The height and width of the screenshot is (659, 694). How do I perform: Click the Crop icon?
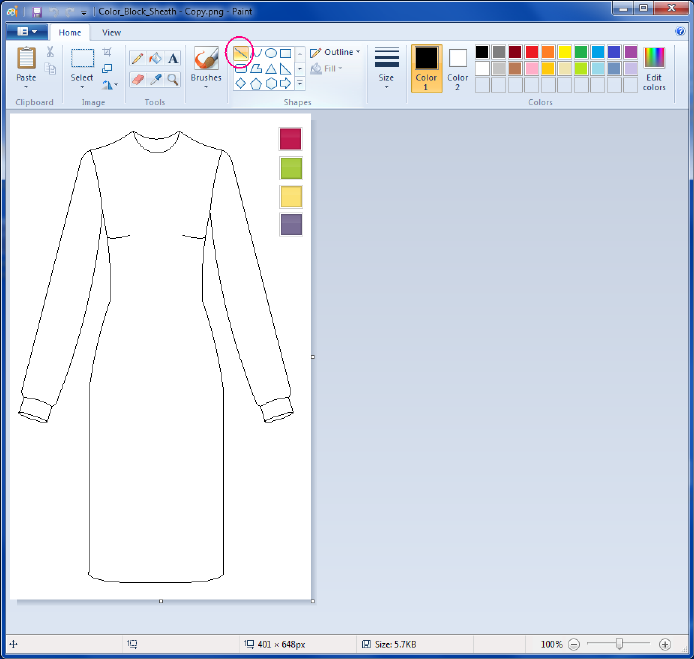pos(107,52)
